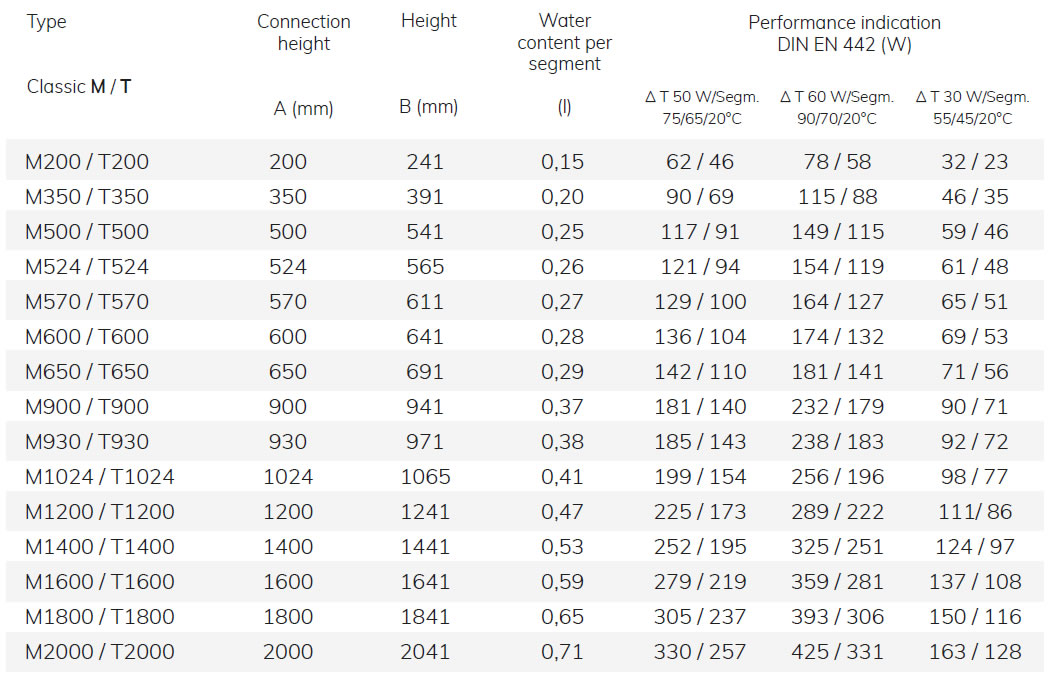Image resolution: width=1055 pixels, height=684 pixels.
Task: Select the M350 / T350 row label
Action: click(x=87, y=197)
